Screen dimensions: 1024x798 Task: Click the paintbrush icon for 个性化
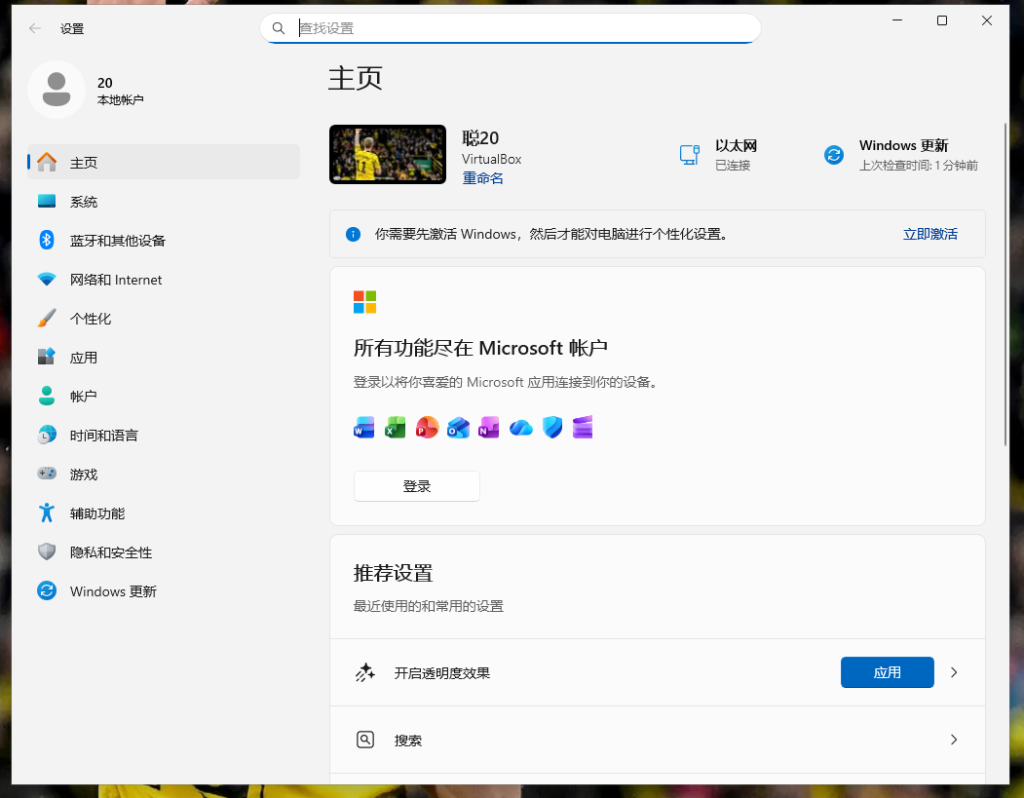click(x=47, y=318)
